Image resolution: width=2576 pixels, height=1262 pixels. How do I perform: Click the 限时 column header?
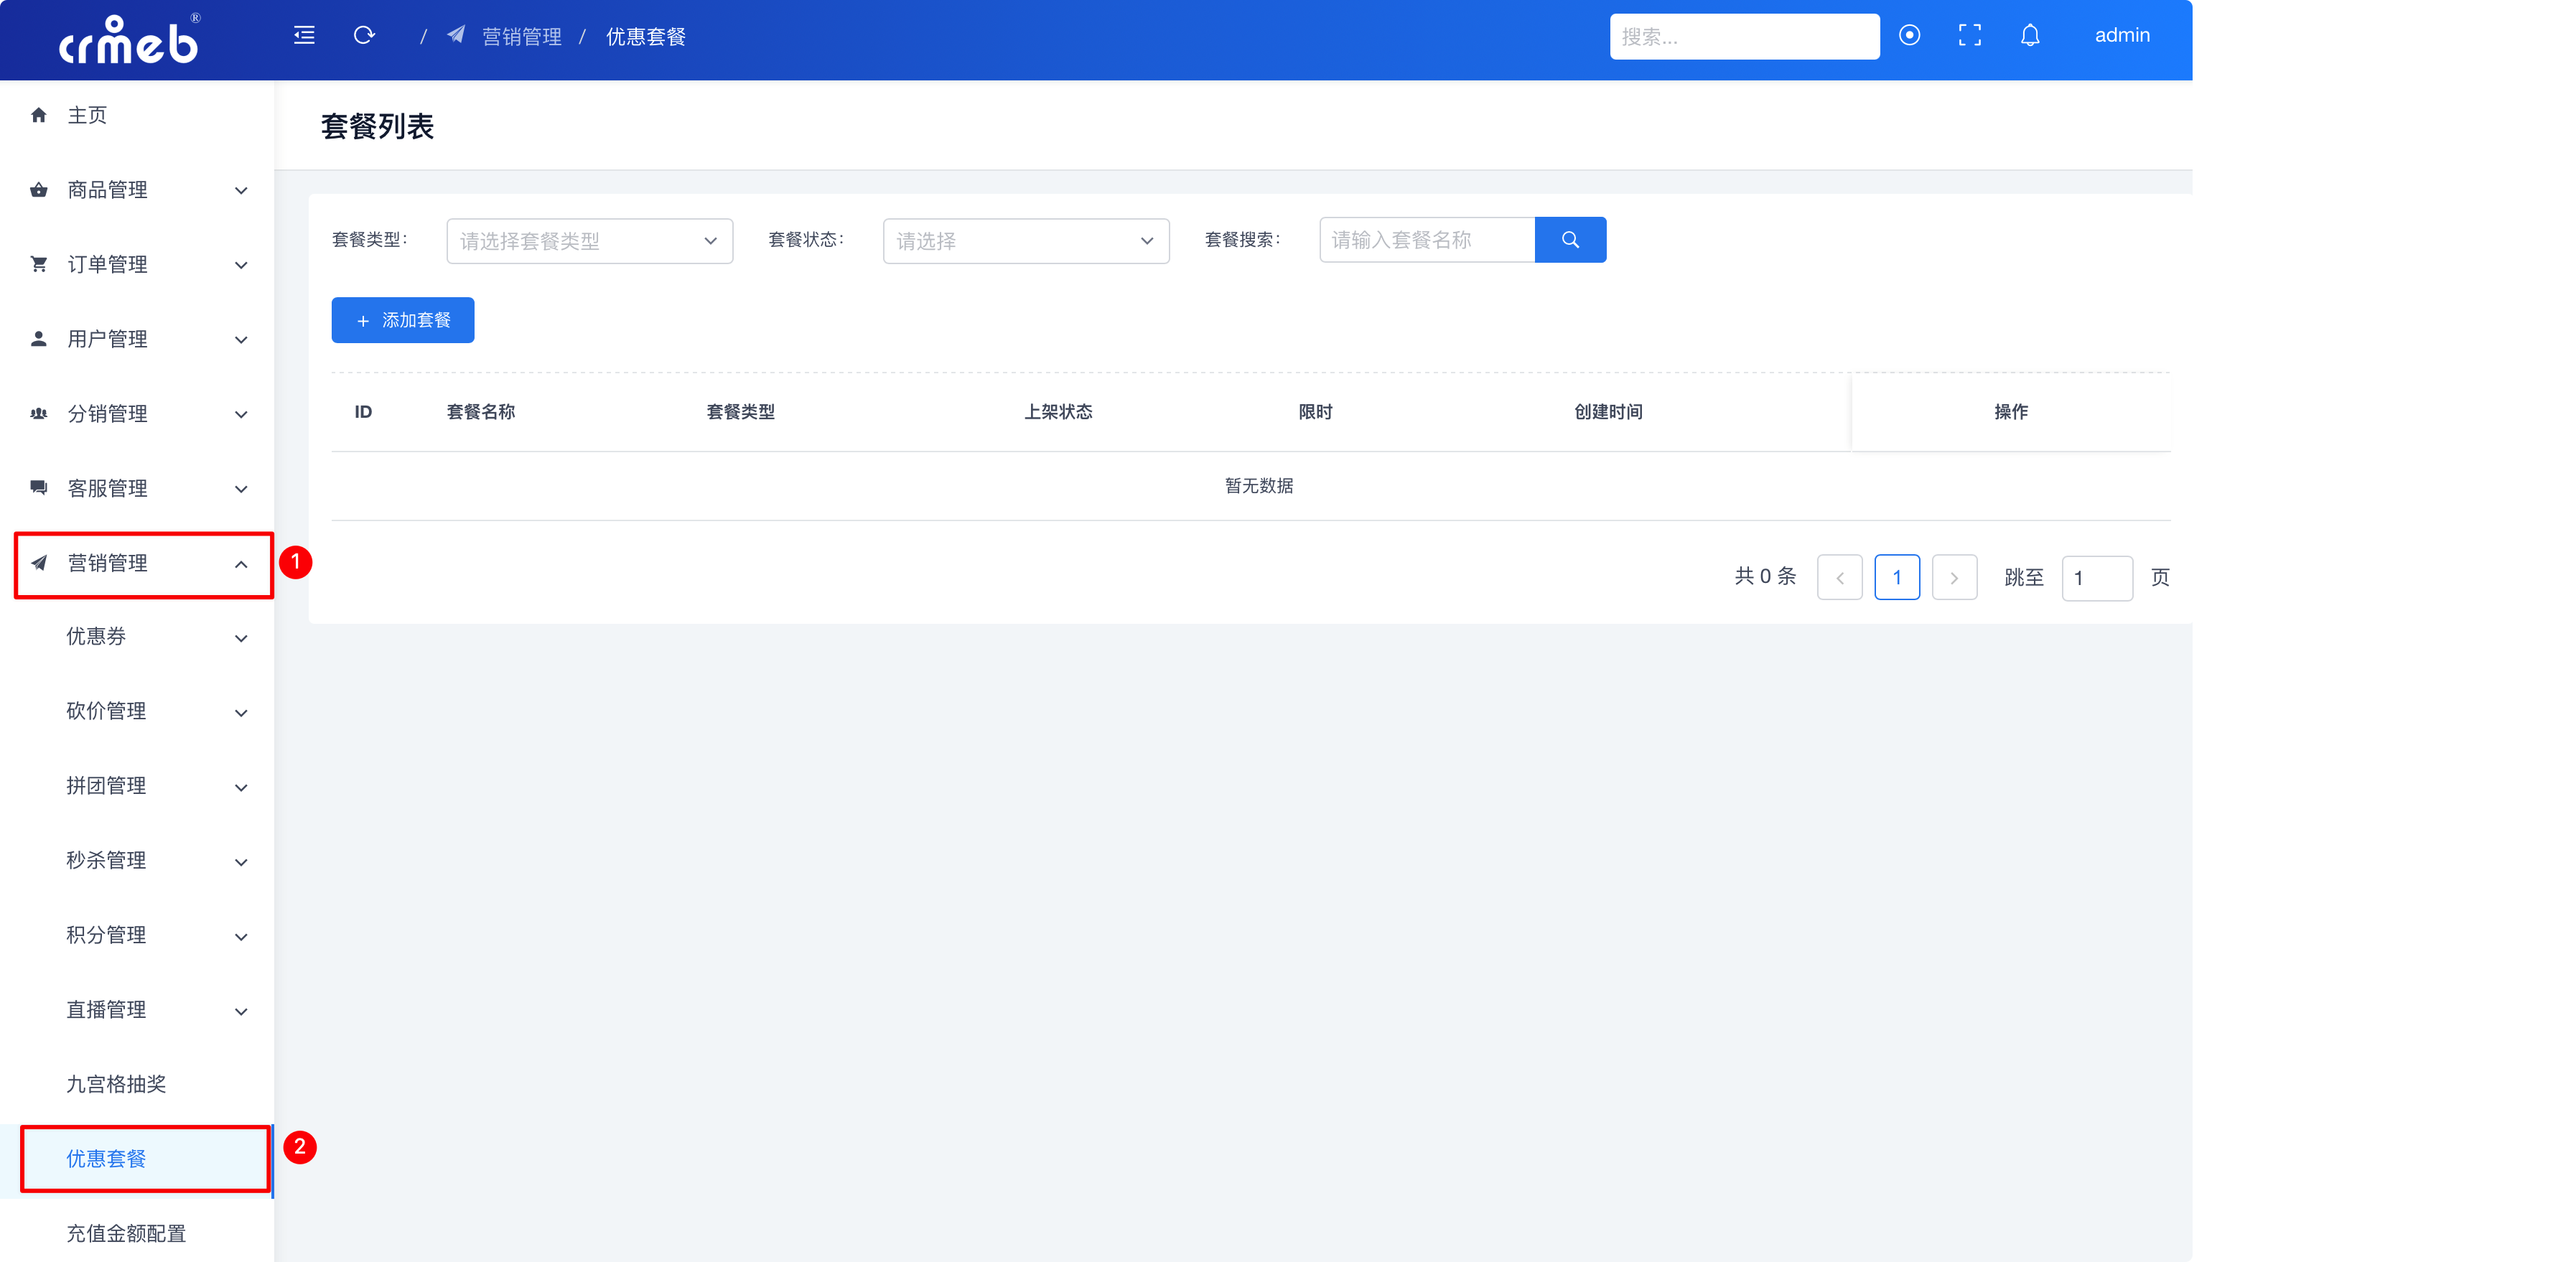(x=1315, y=412)
